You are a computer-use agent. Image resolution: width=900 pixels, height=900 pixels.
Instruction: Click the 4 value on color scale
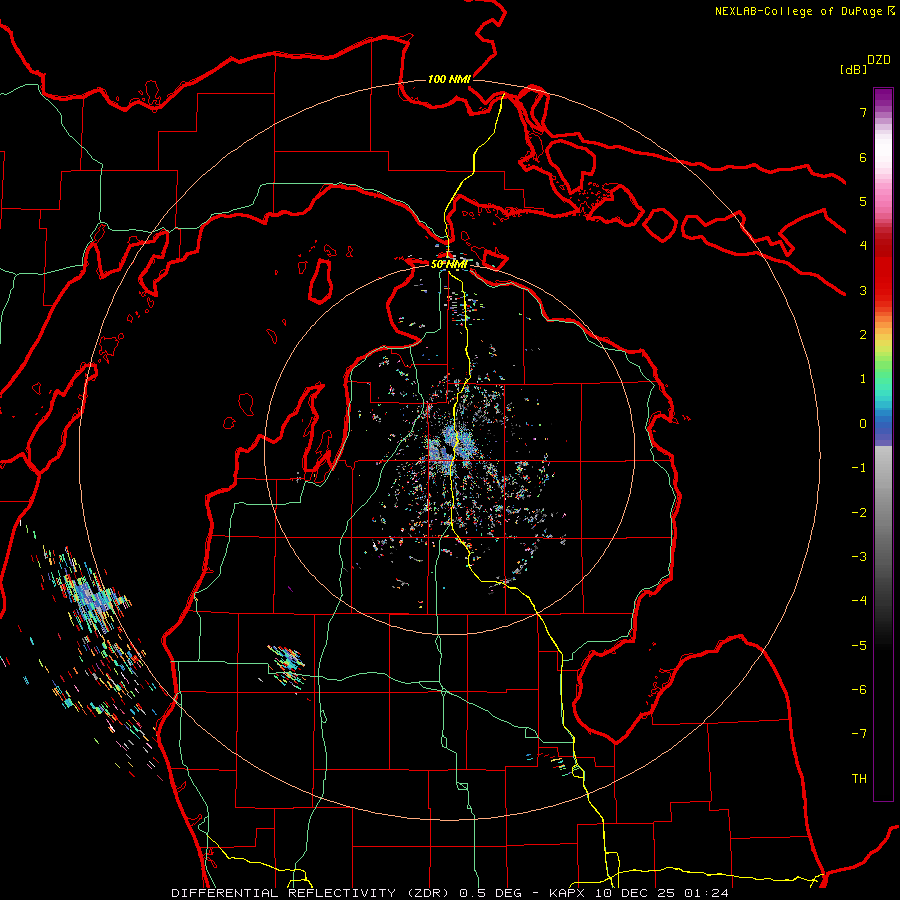pyautogui.click(x=863, y=246)
